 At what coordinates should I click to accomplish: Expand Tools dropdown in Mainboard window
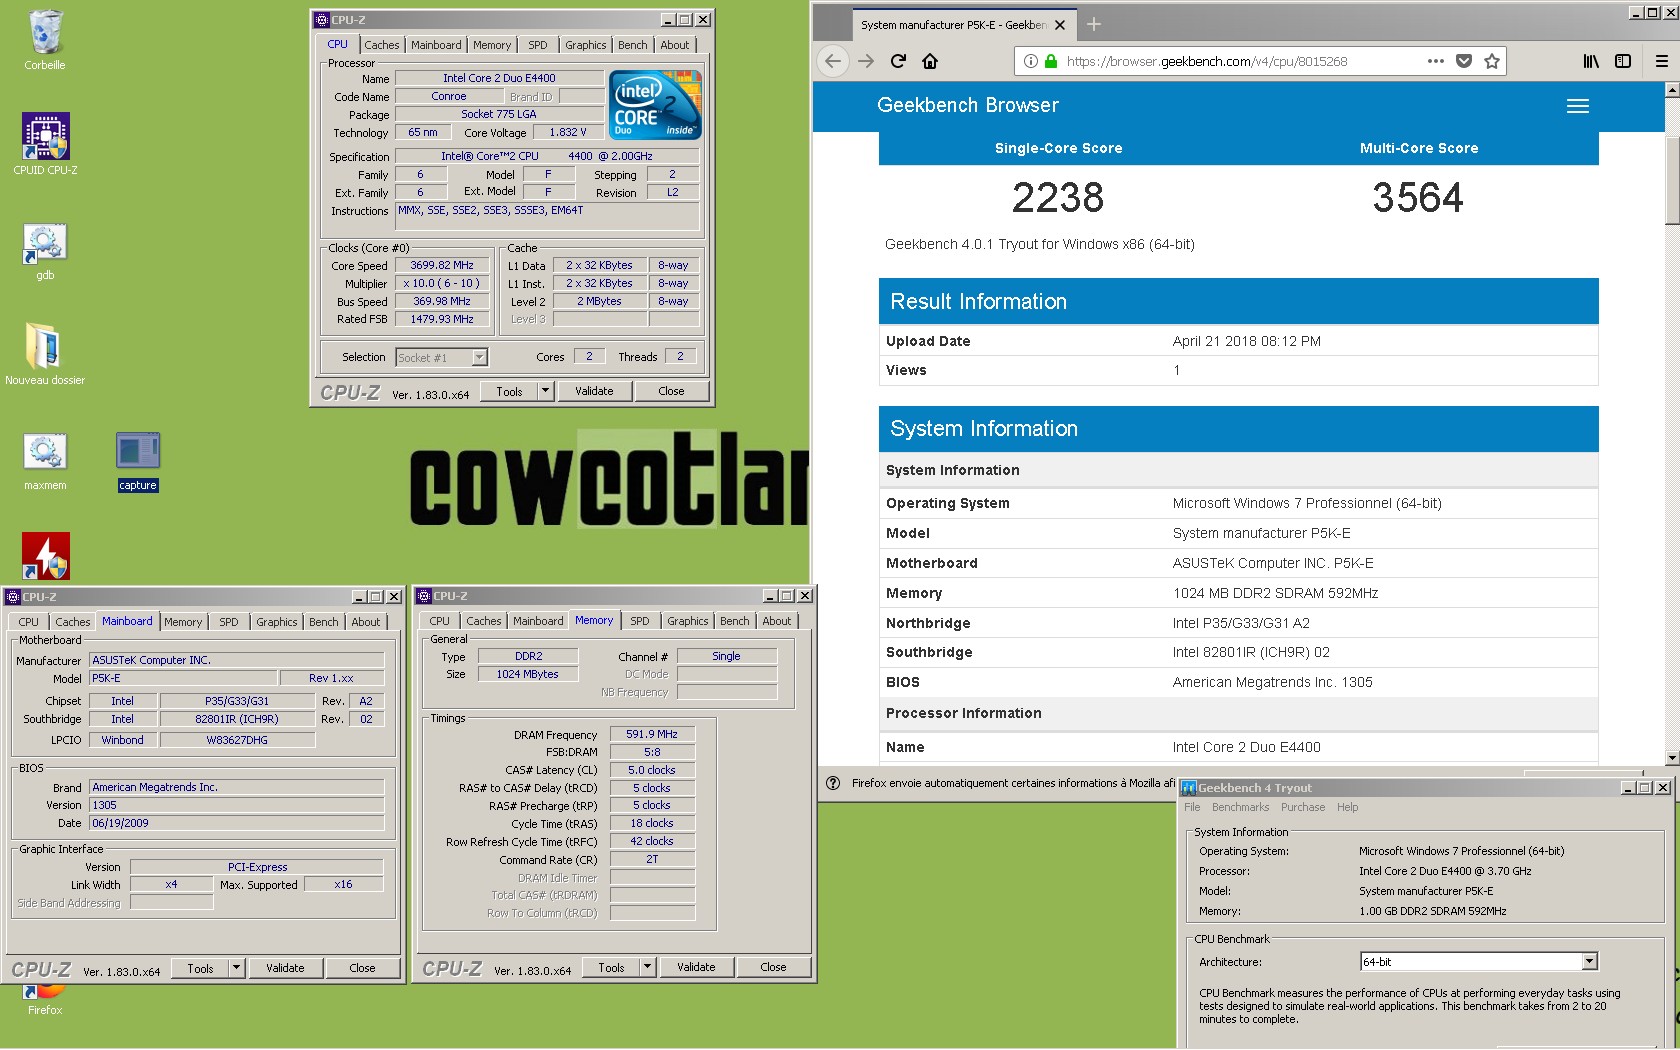pos(237,968)
